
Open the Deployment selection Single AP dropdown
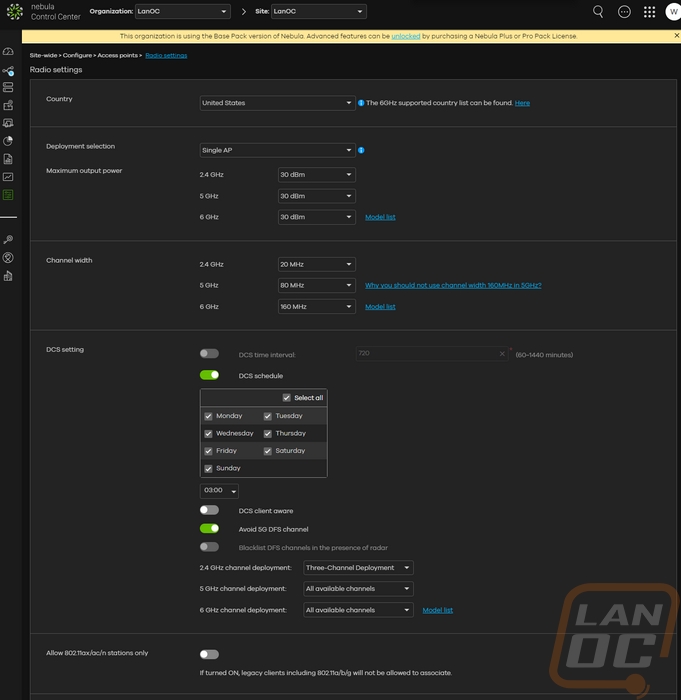277,150
